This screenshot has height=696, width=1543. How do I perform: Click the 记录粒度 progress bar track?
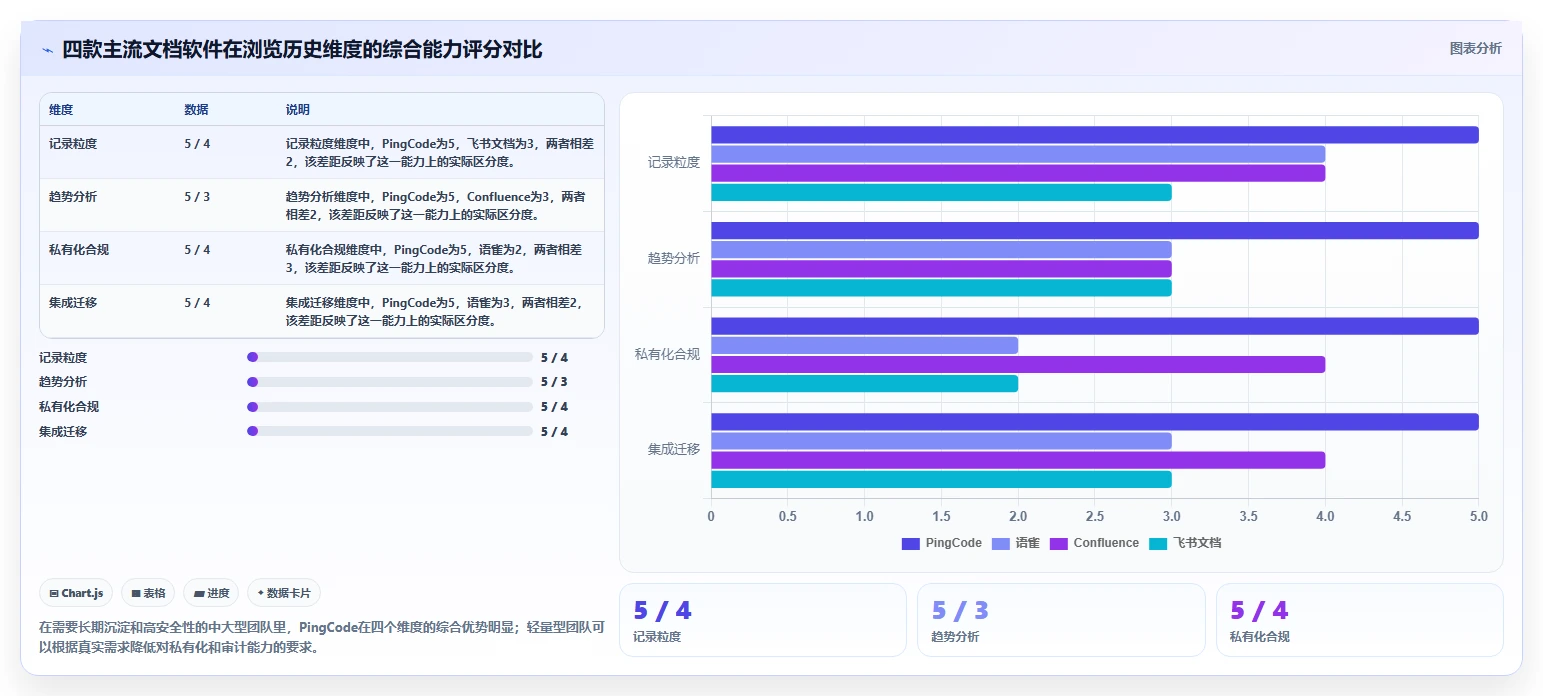pos(390,357)
